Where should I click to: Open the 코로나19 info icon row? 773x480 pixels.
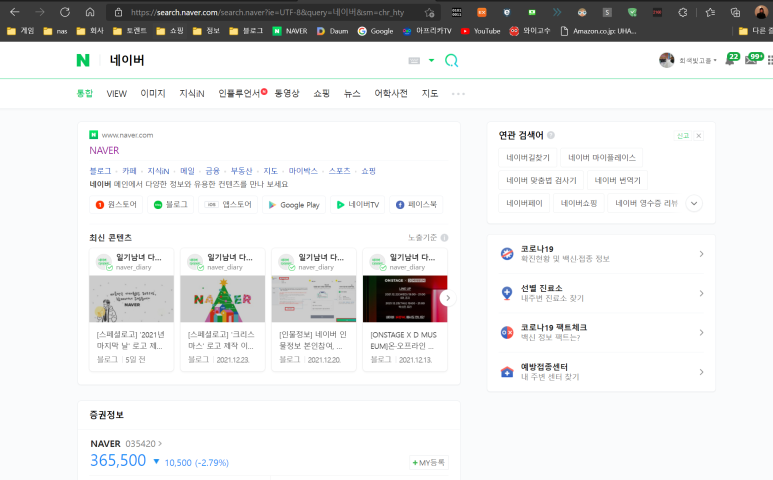(601, 254)
